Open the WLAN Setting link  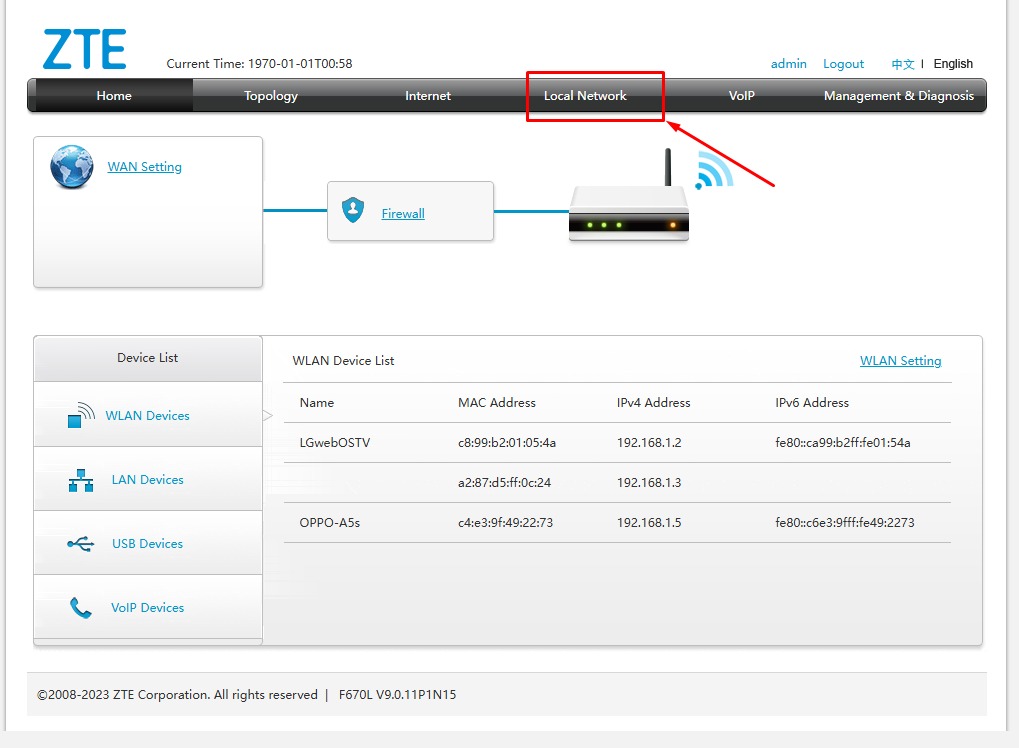click(900, 361)
